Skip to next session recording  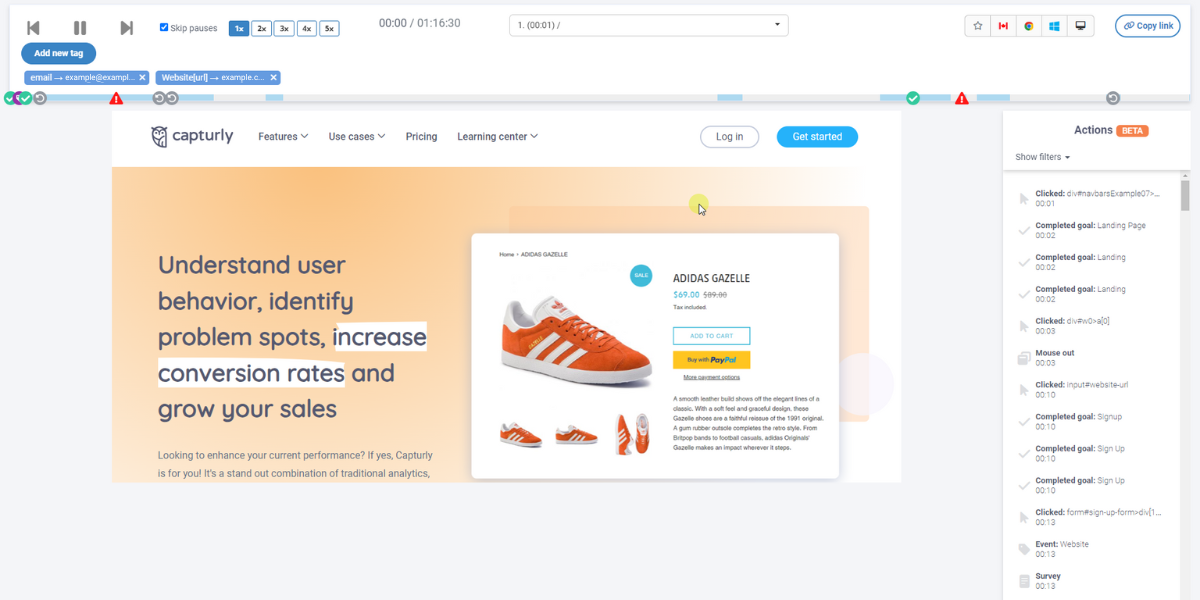tap(126, 28)
